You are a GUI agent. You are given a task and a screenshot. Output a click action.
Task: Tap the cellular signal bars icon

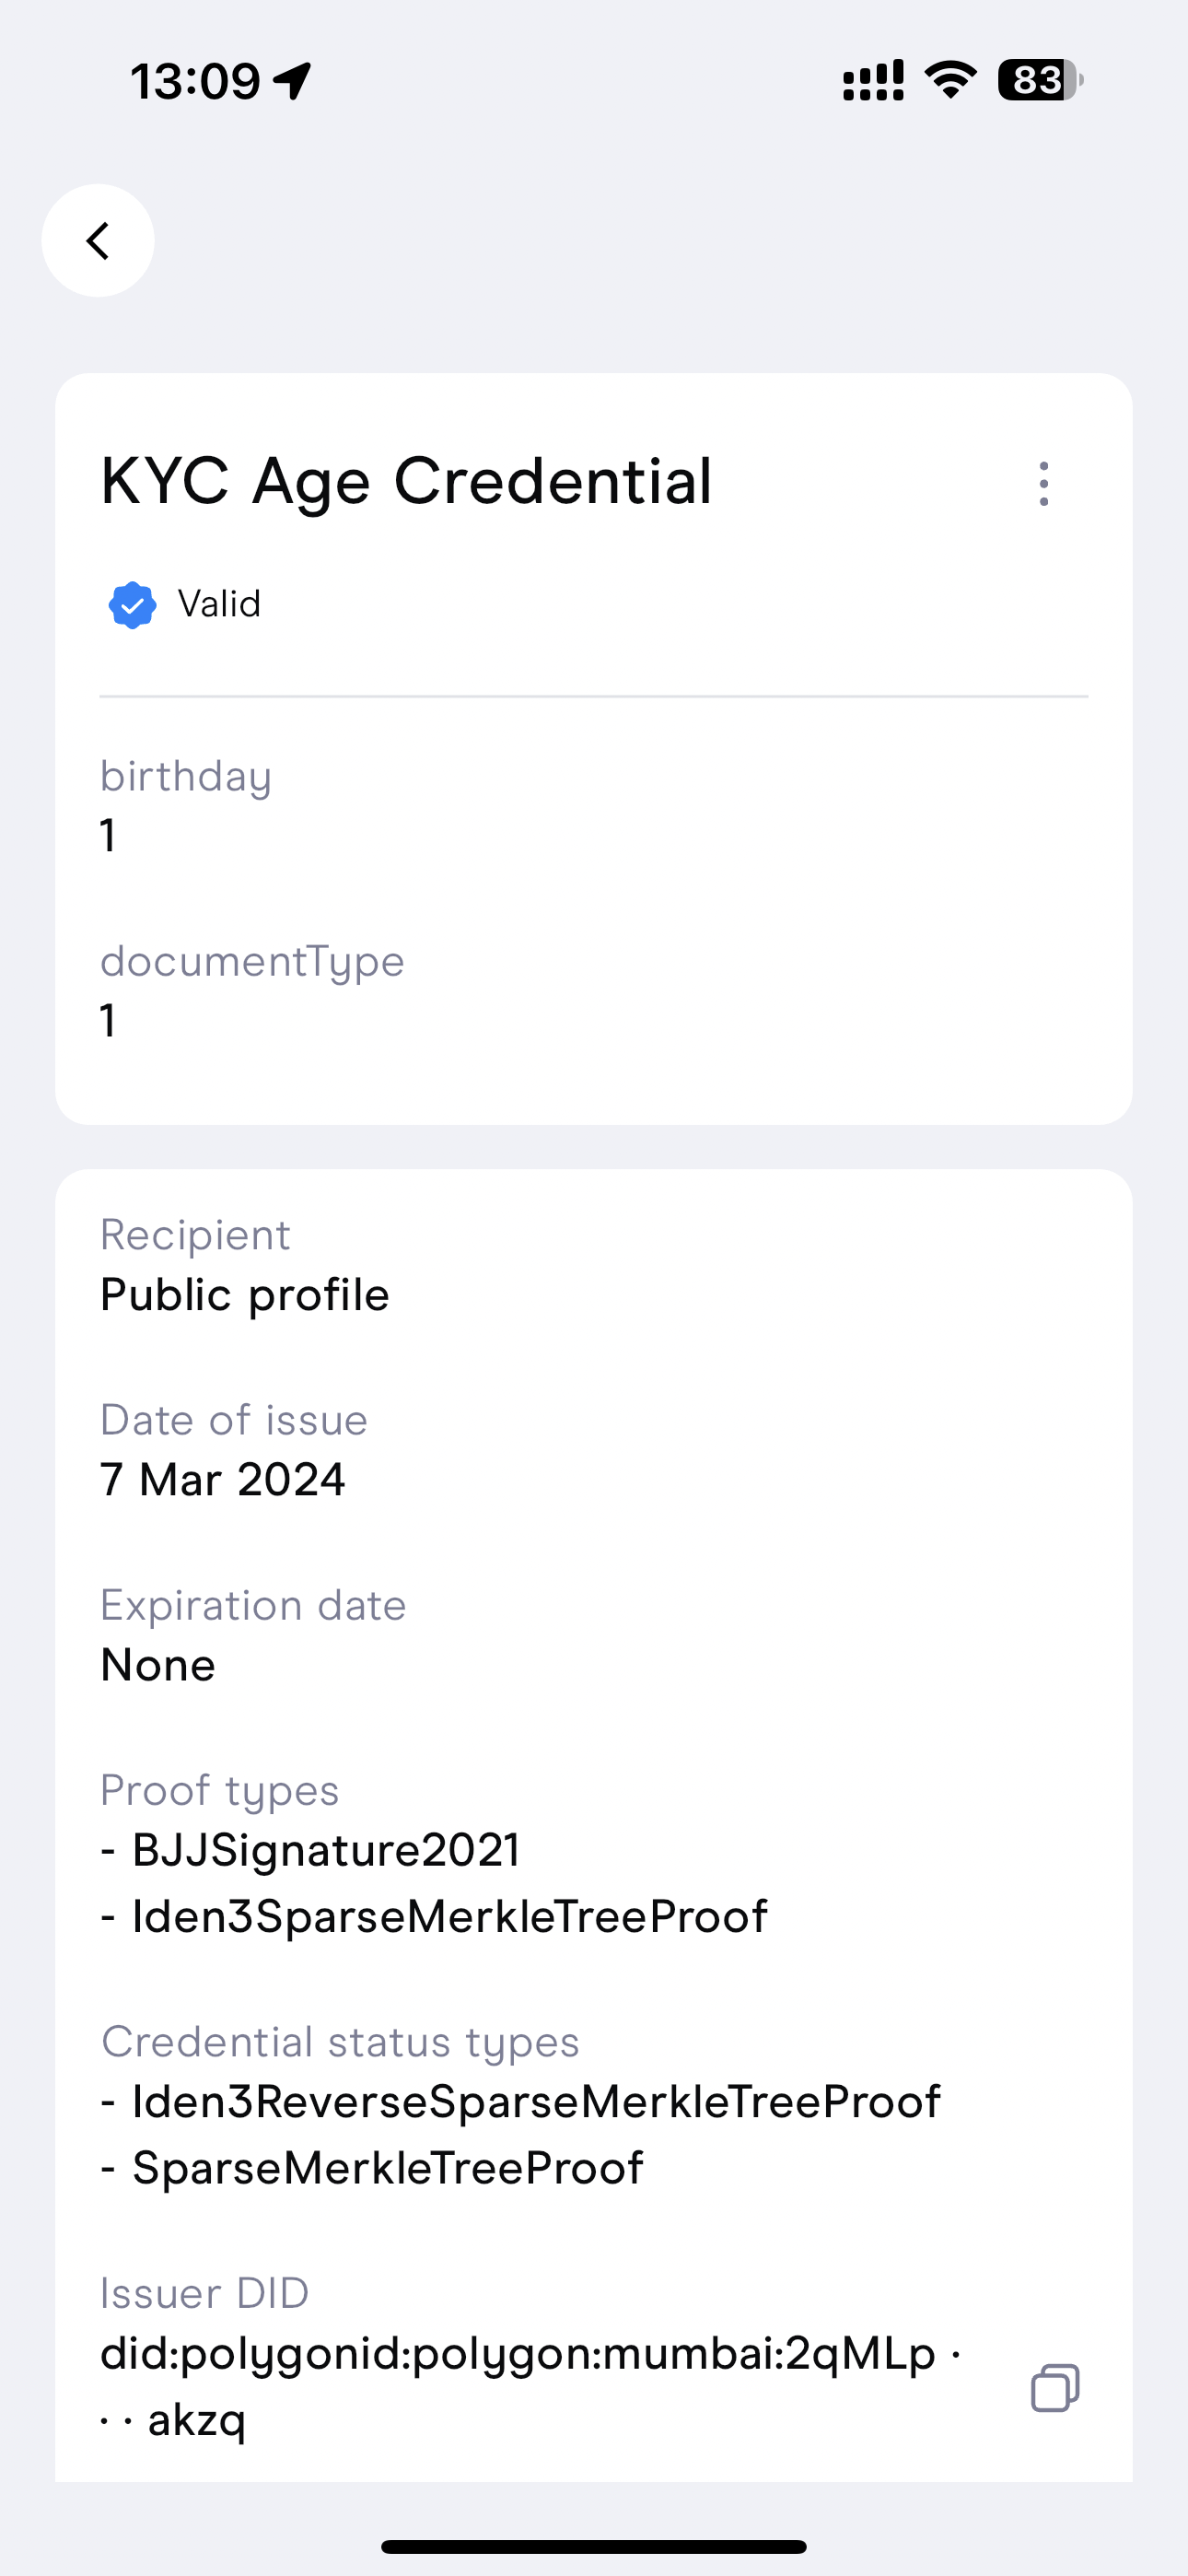[x=873, y=81]
